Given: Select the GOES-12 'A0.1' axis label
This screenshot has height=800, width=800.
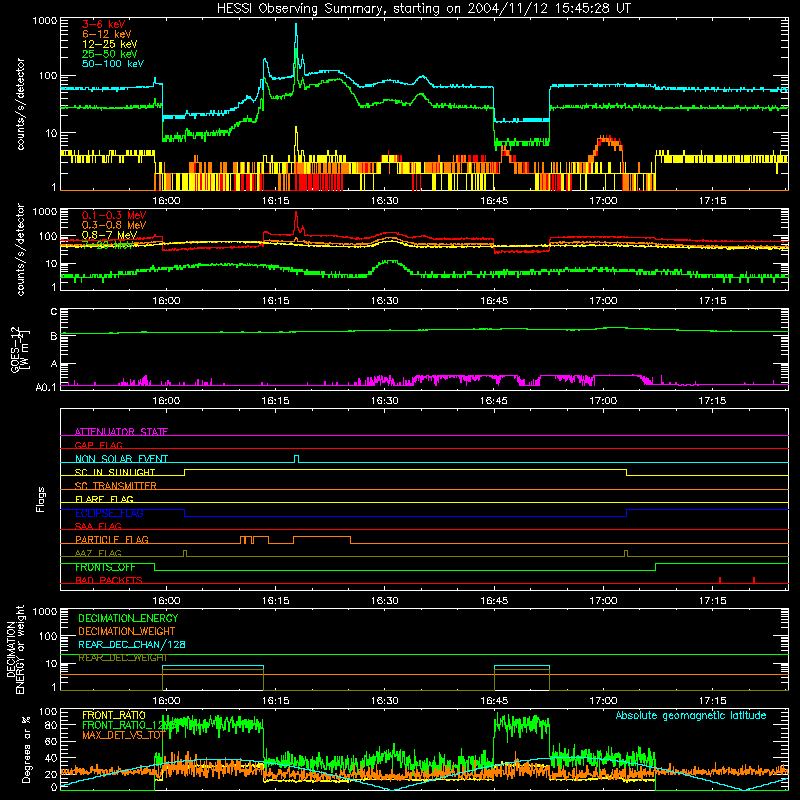Looking at the screenshot, I should point(46,387).
